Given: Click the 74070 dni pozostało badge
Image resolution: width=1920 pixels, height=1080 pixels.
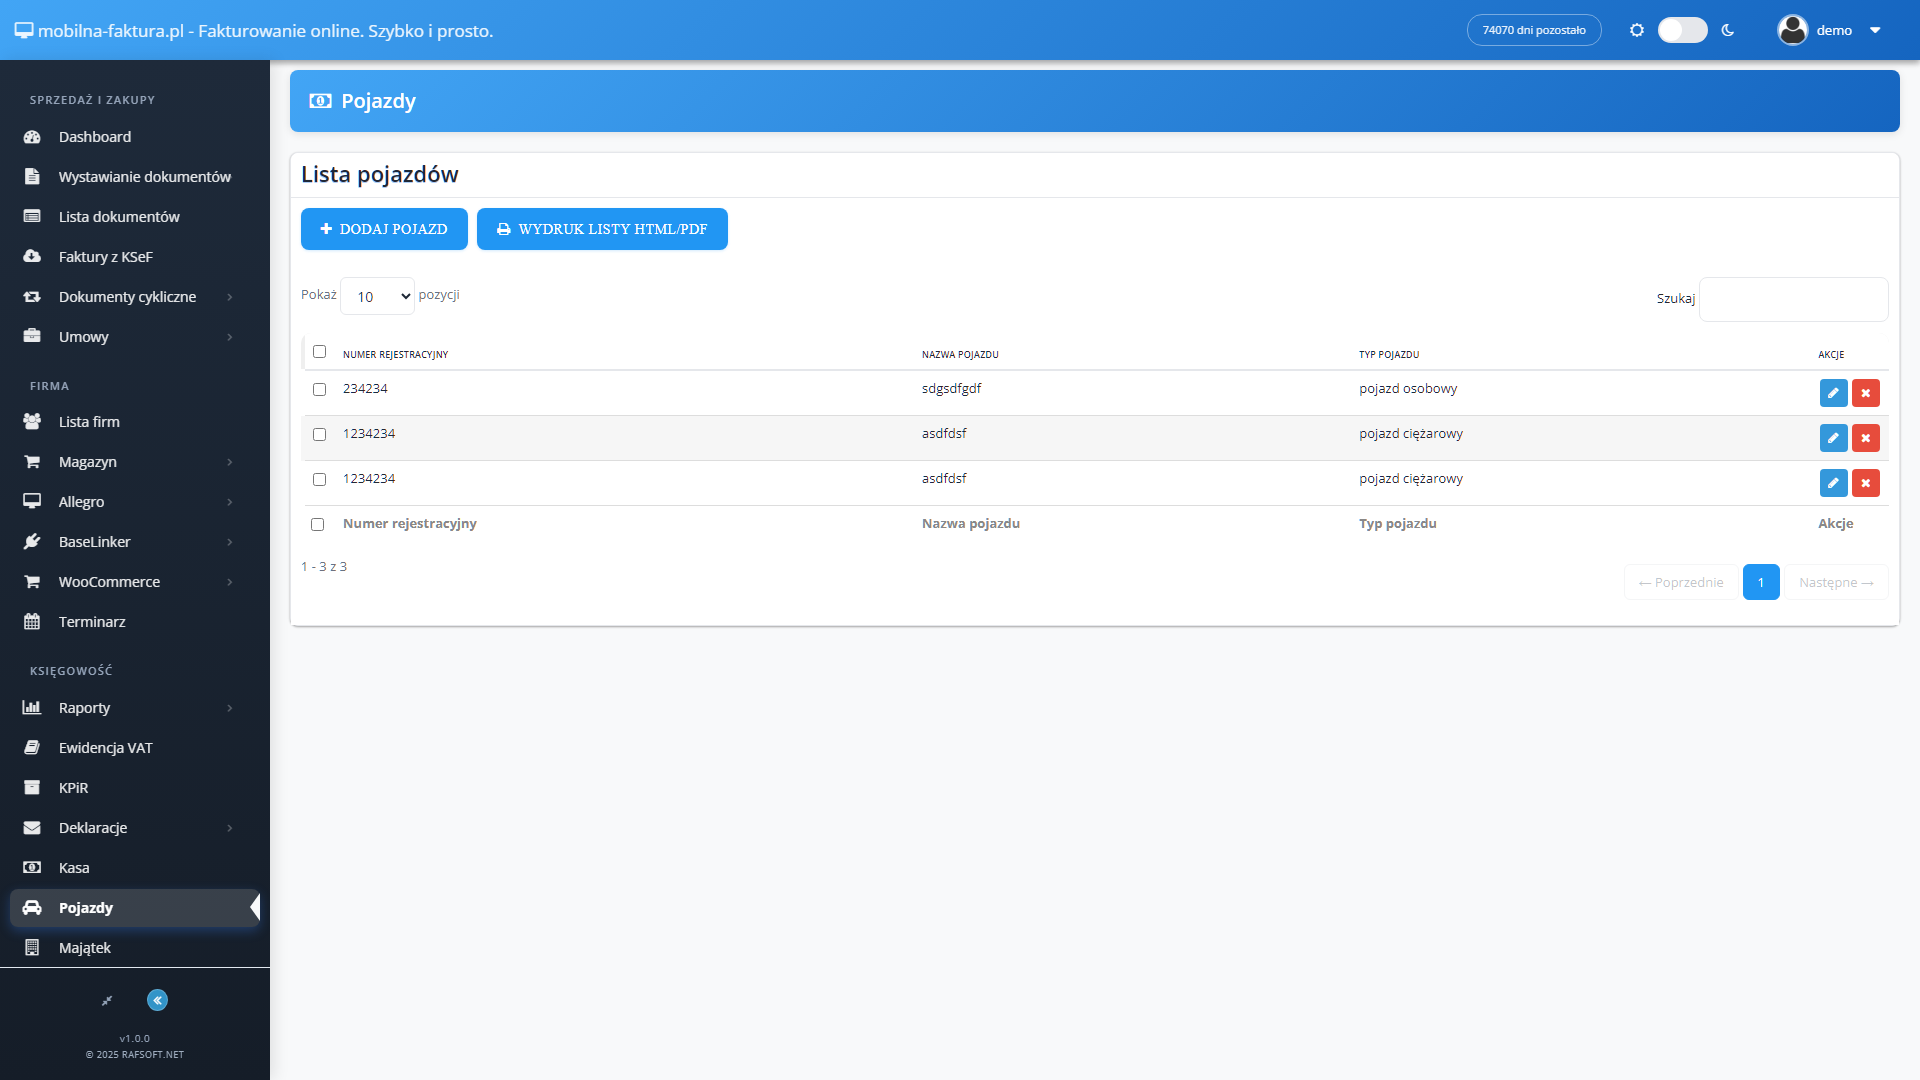Looking at the screenshot, I should [1534, 30].
